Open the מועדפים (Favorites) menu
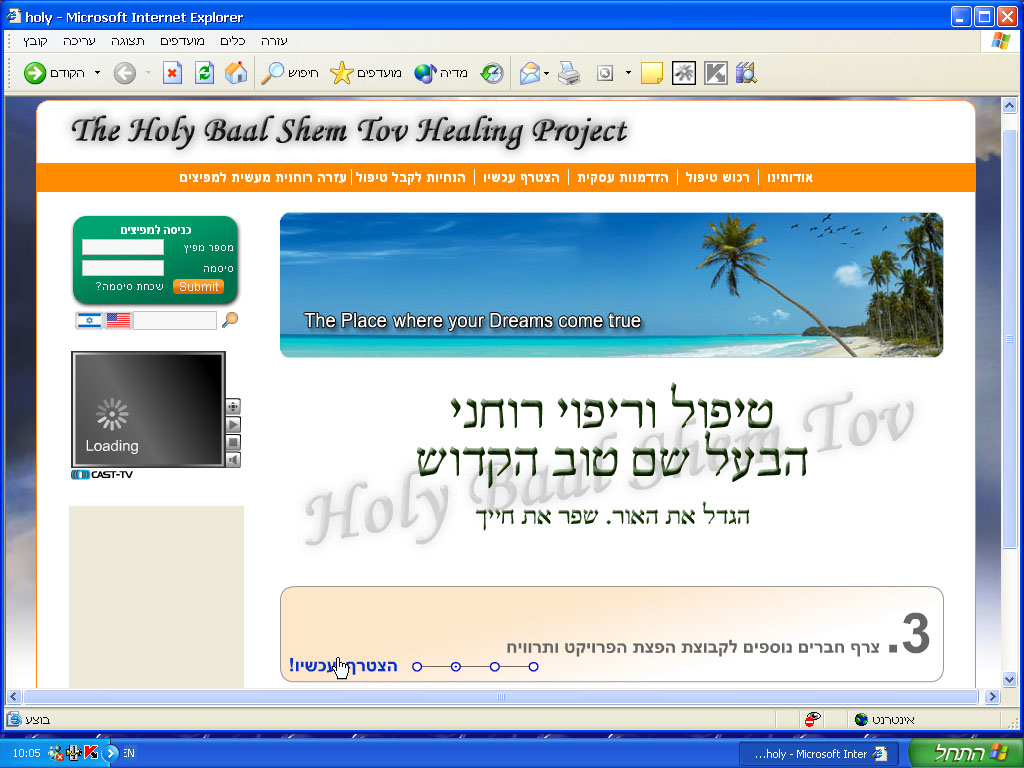The height and width of the screenshot is (768, 1024). (x=182, y=41)
